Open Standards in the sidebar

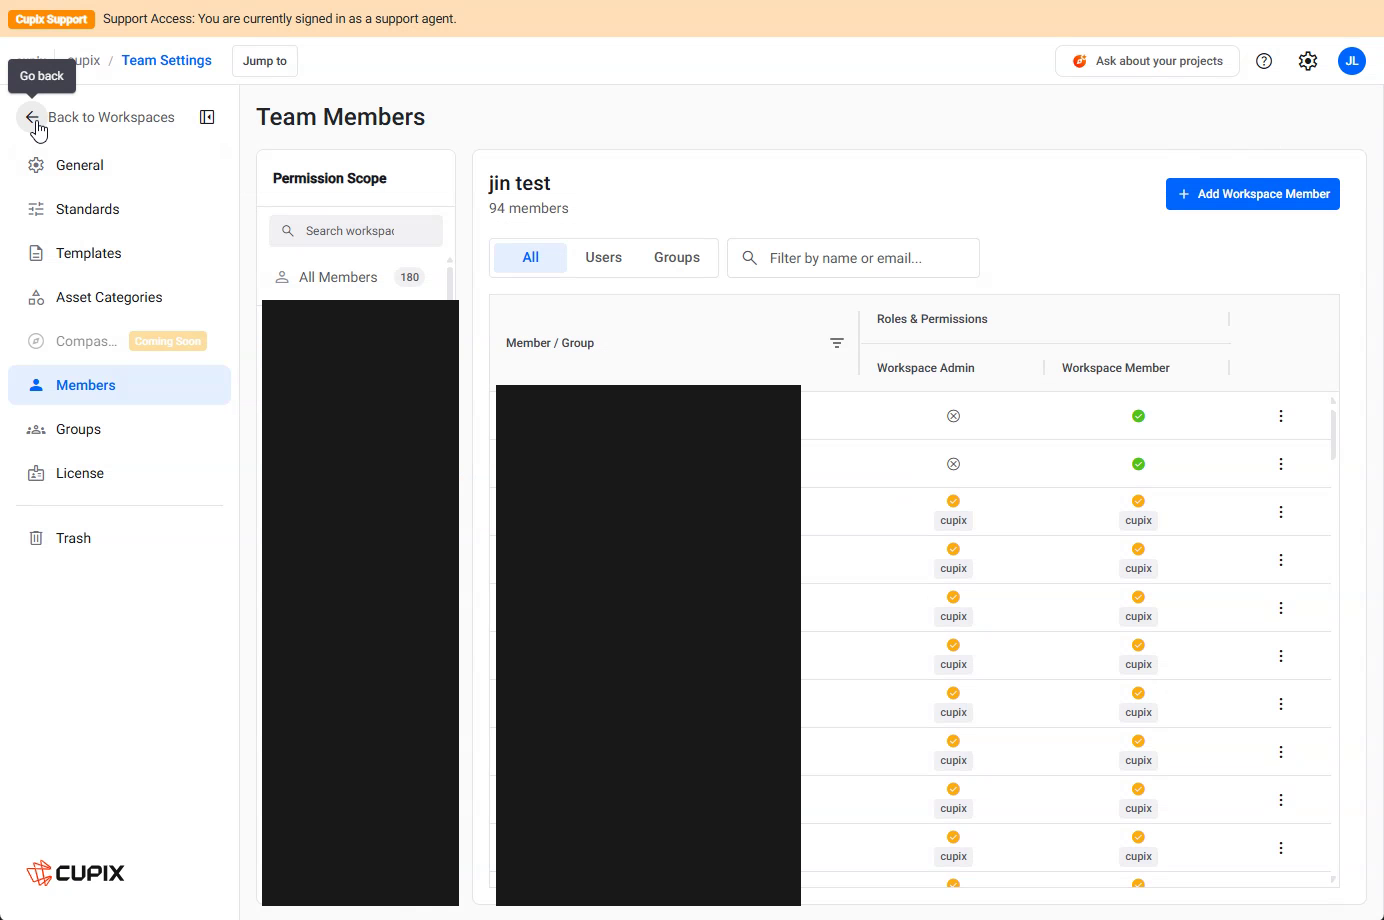pyautogui.click(x=120, y=209)
